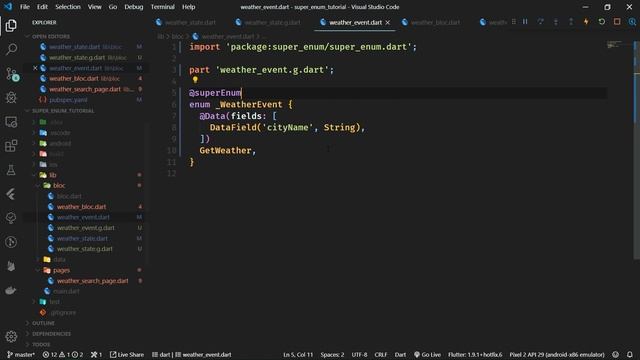Image resolution: width=640 pixels, height=360 pixels.
Task: Grab the debug toolbar drag handle
Action: click(x=513, y=22)
